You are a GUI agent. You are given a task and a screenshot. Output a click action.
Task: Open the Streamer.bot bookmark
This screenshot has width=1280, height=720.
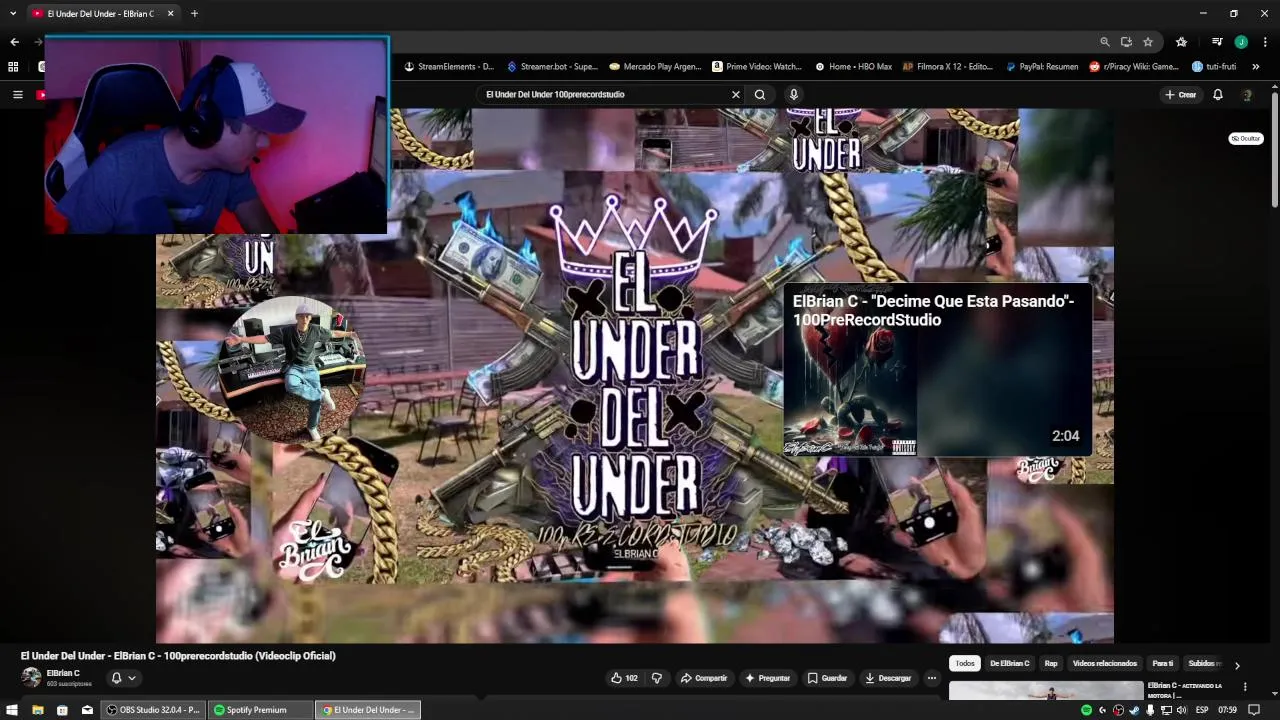(552, 67)
